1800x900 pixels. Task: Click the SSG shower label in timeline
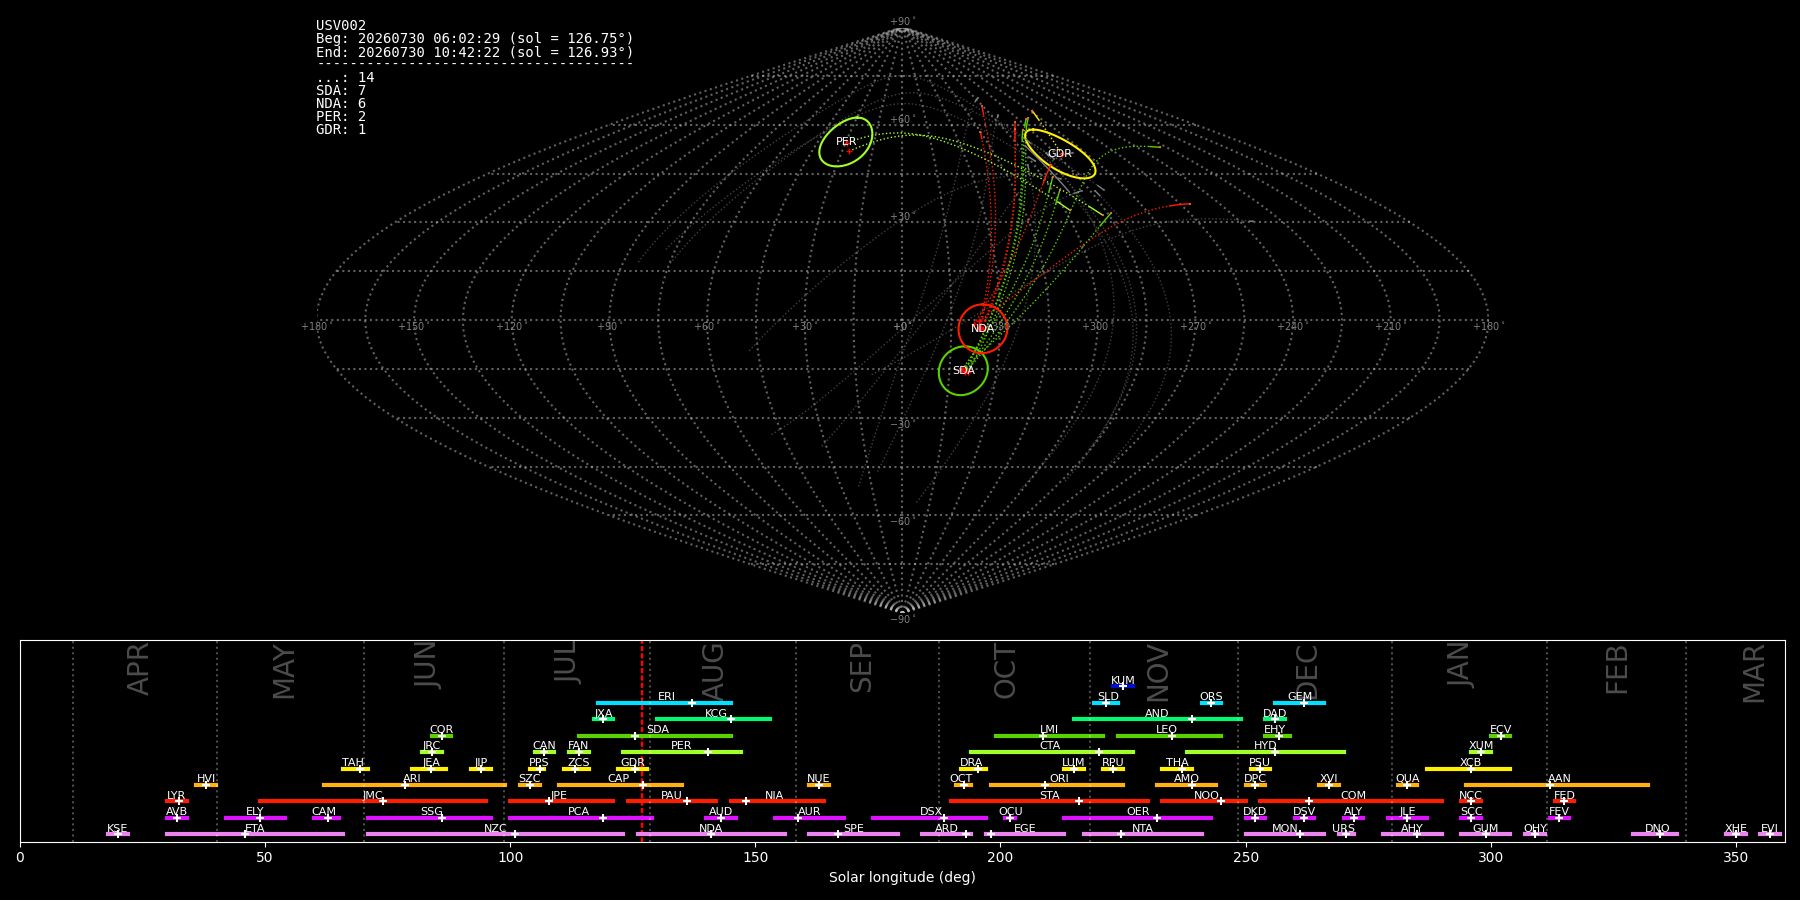(x=432, y=812)
